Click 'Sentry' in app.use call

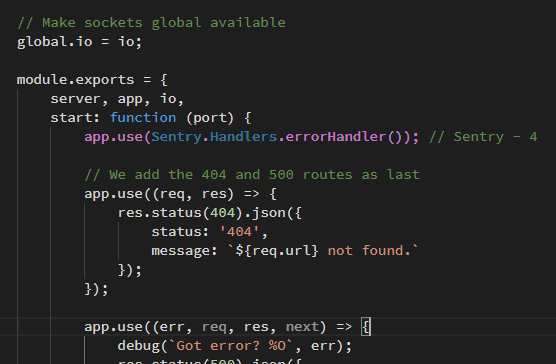click(x=177, y=137)
